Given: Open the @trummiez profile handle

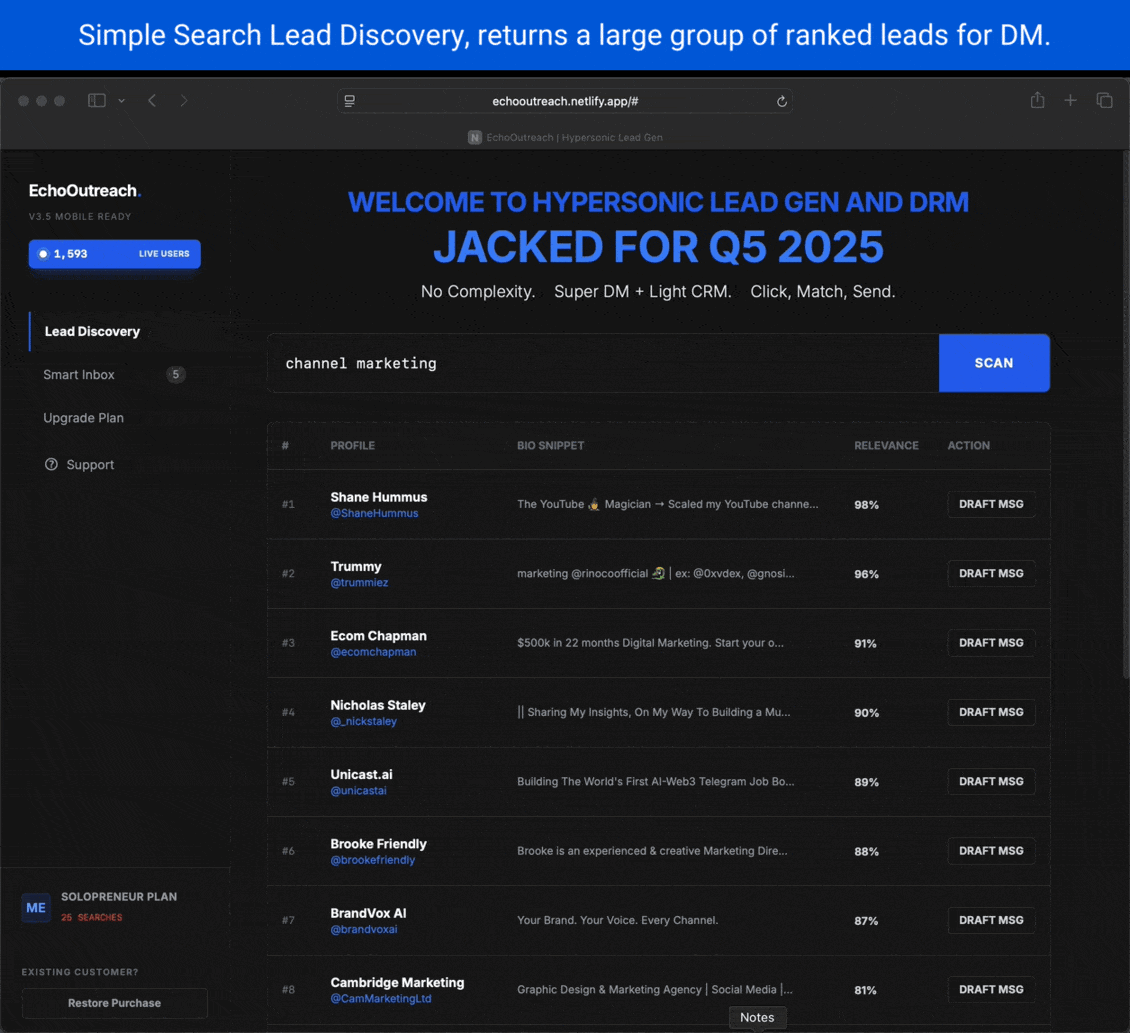Looking at the screenshot, I should pyautogui.click(x=359, y=582).
